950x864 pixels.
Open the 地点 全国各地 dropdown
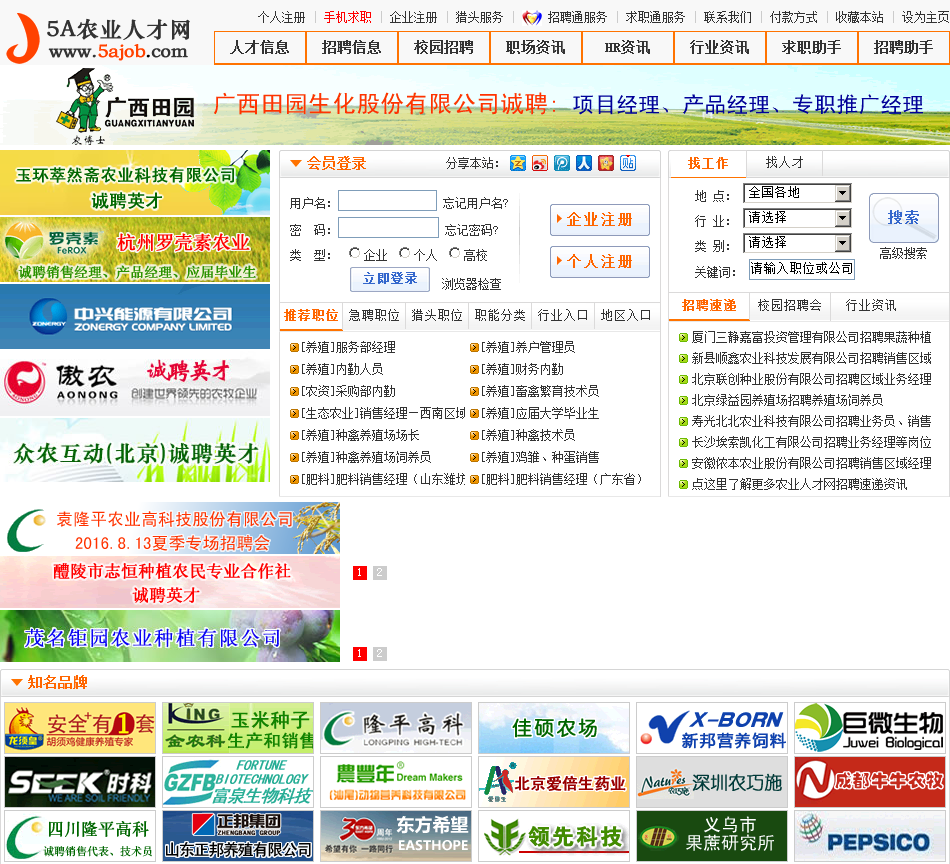coord(797,193)
